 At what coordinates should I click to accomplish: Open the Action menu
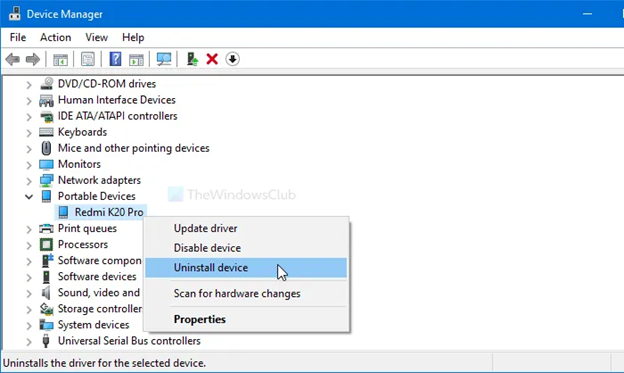tap(55, 37)
